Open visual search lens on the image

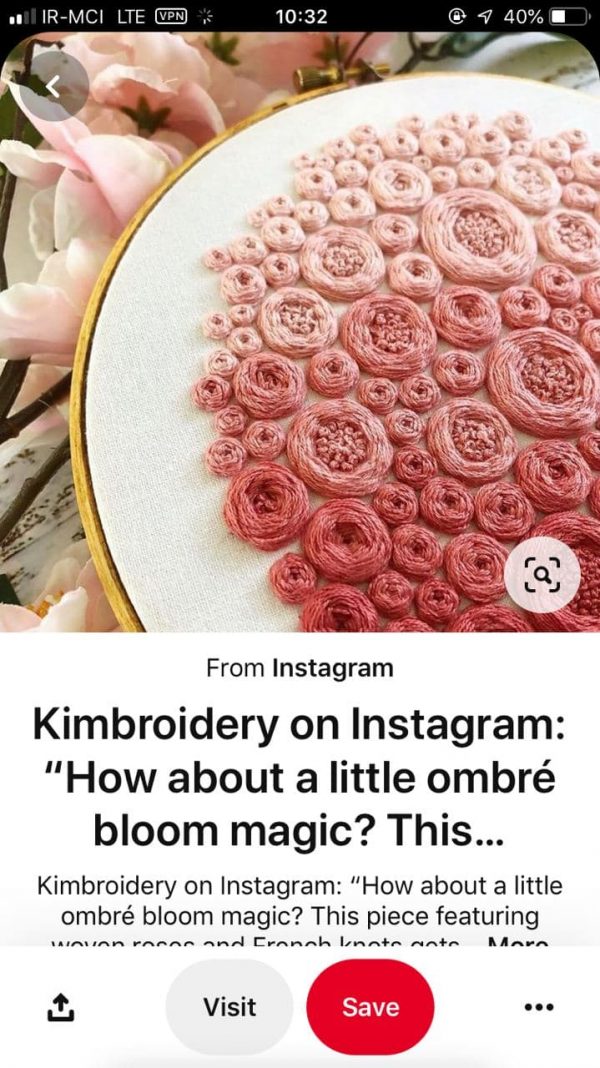(x=542, y=575)
